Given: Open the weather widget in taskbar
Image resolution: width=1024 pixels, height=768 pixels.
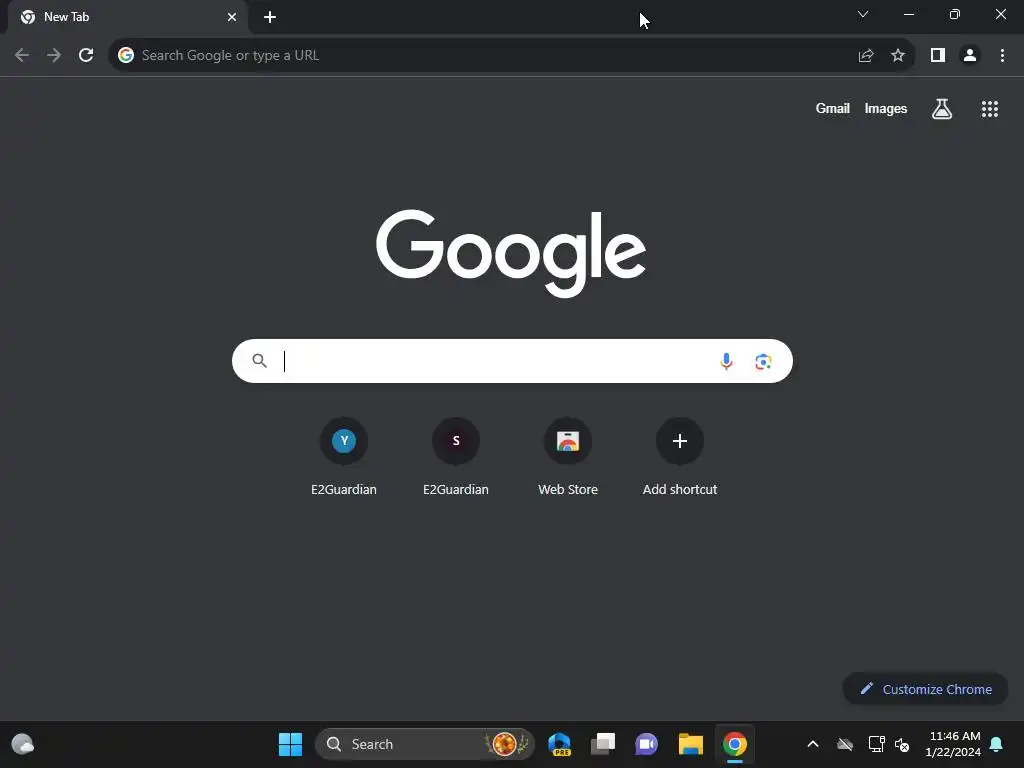Looking at the screenshot, I should click(x=23, y=744).
